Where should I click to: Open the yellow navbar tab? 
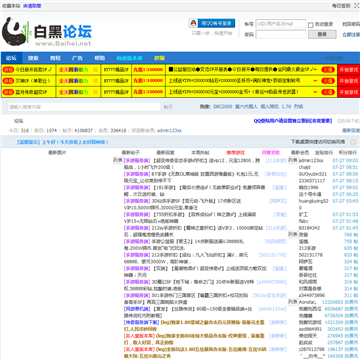pyautogui.click(x=159, y=58)
